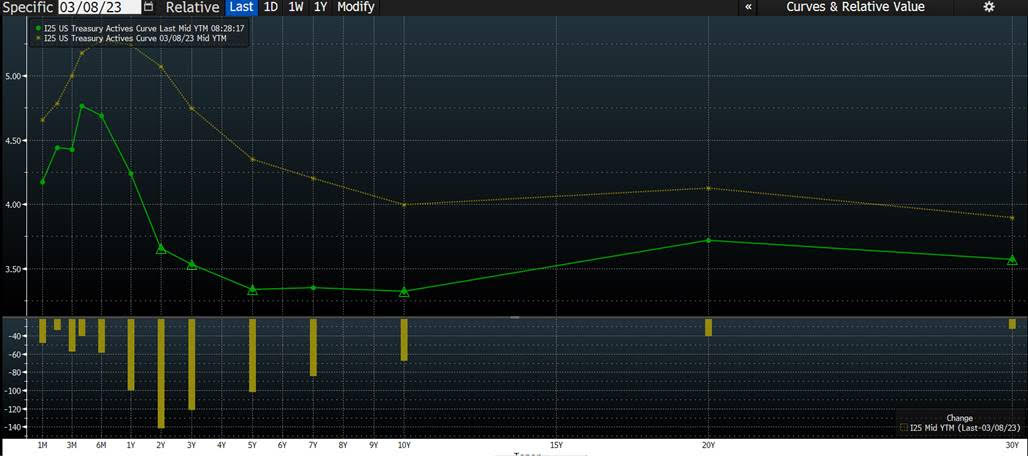Select the Last range button

tap(241, 7)
